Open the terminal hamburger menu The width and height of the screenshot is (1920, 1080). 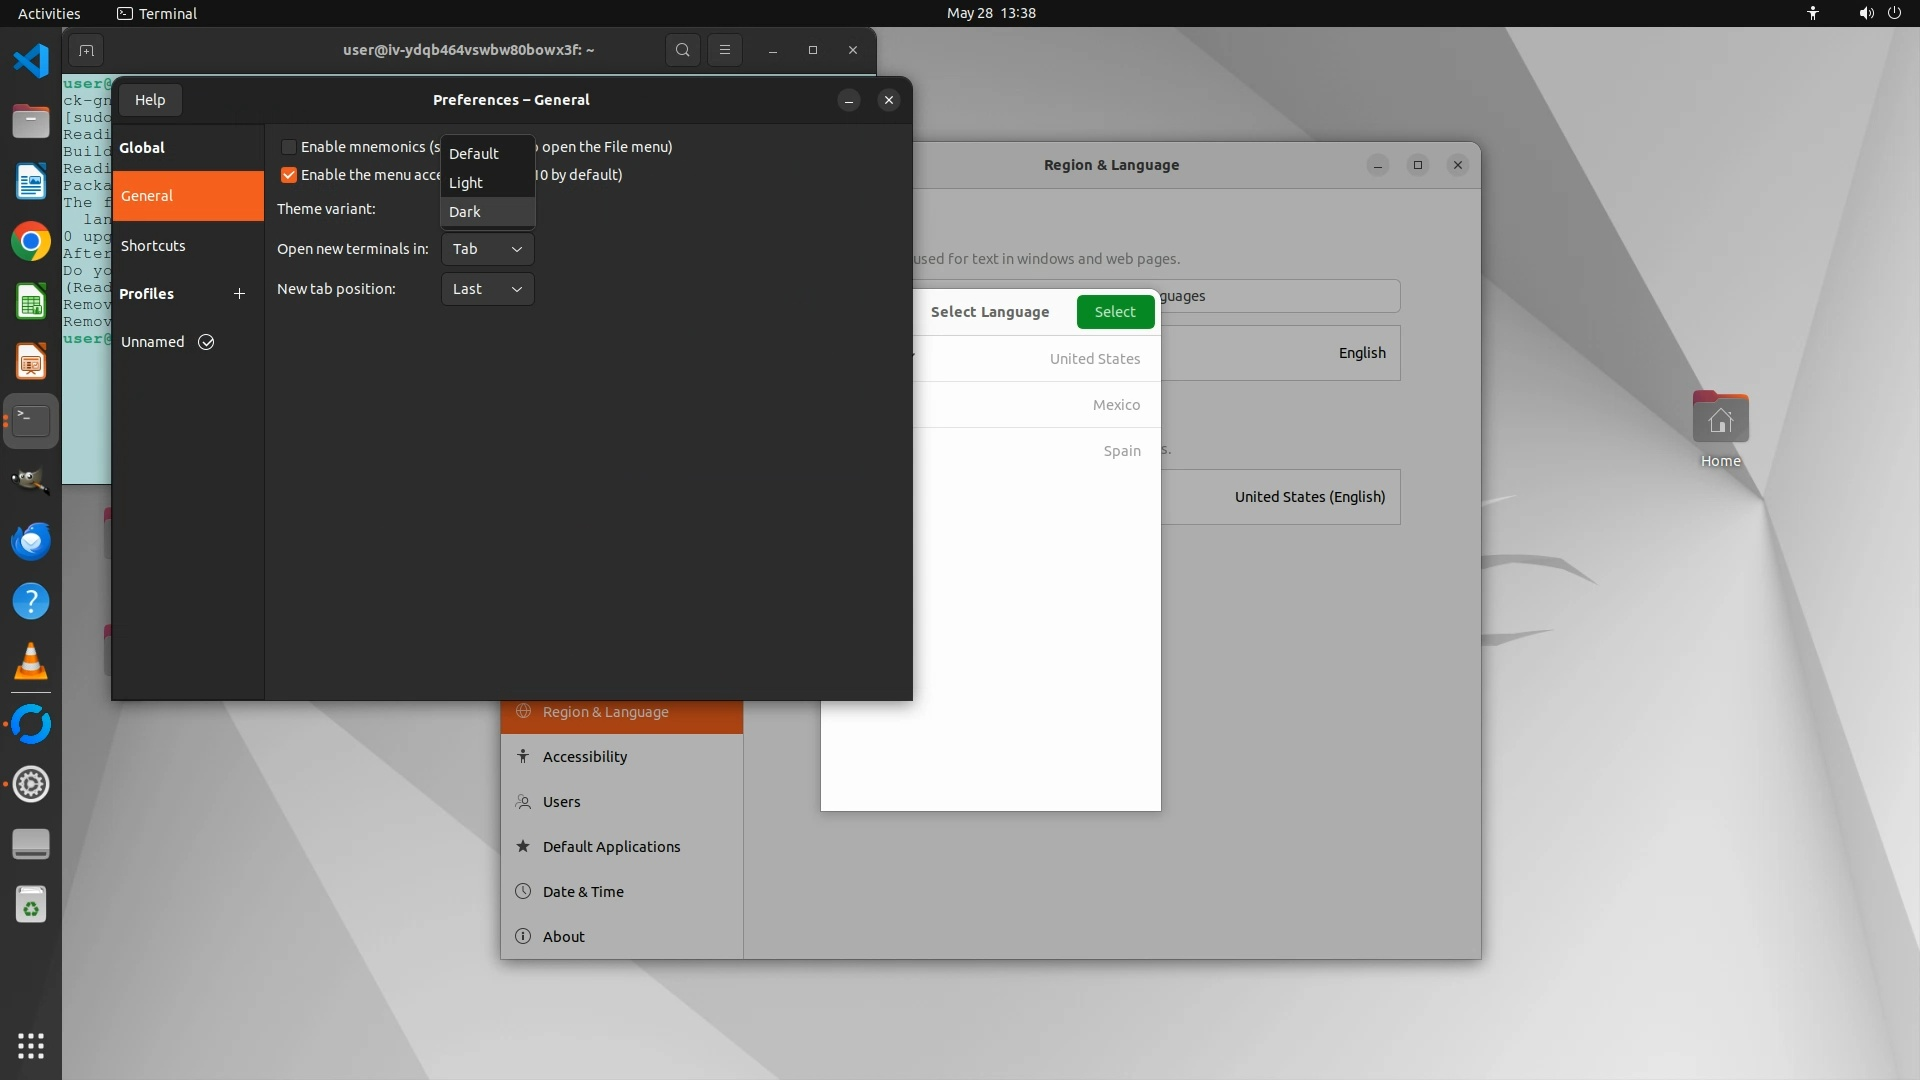coord(725,50)
